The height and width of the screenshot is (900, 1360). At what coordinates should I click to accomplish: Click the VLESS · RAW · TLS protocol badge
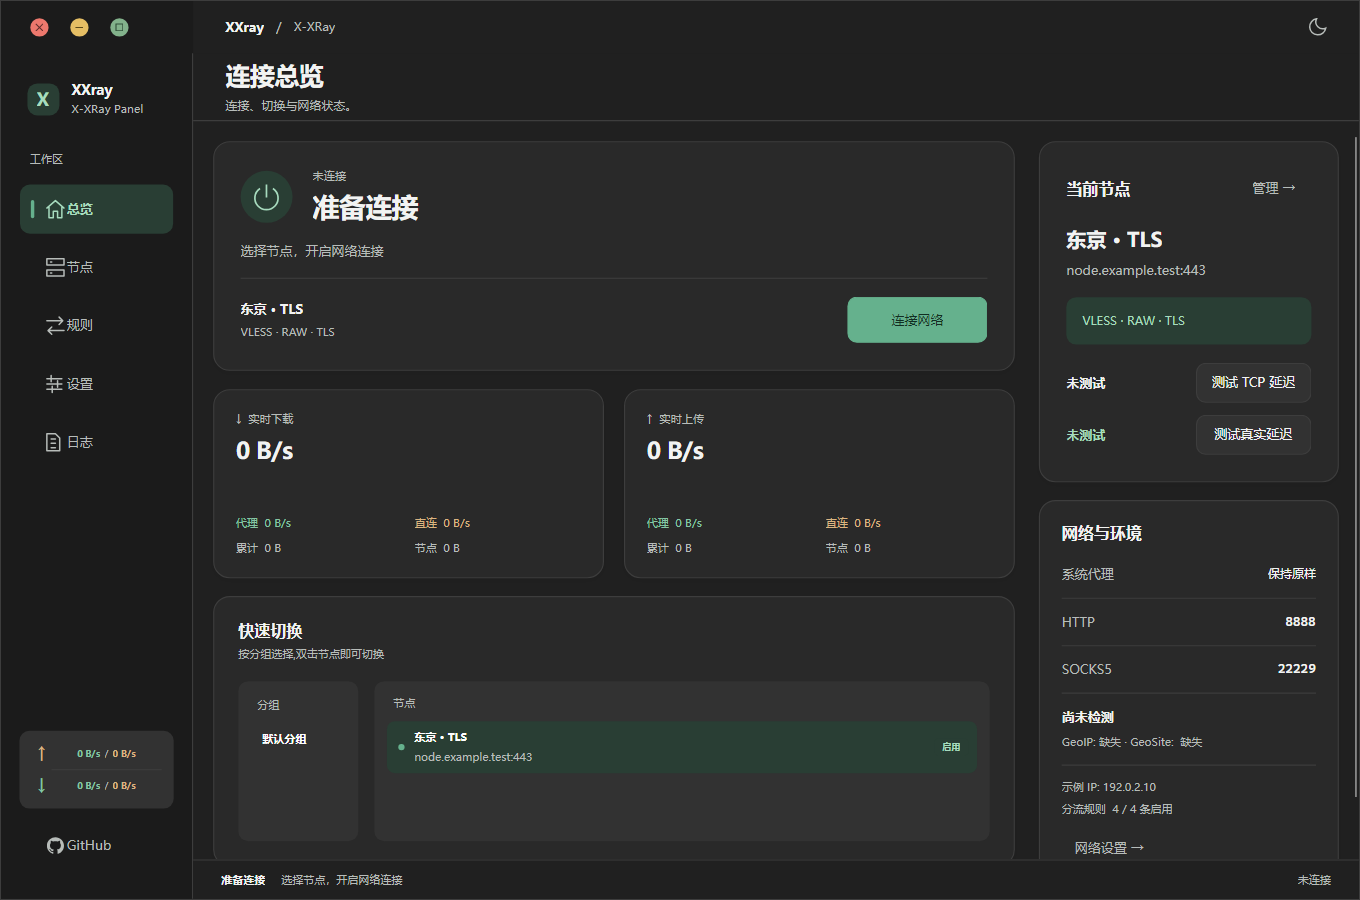click(1188, 320)
